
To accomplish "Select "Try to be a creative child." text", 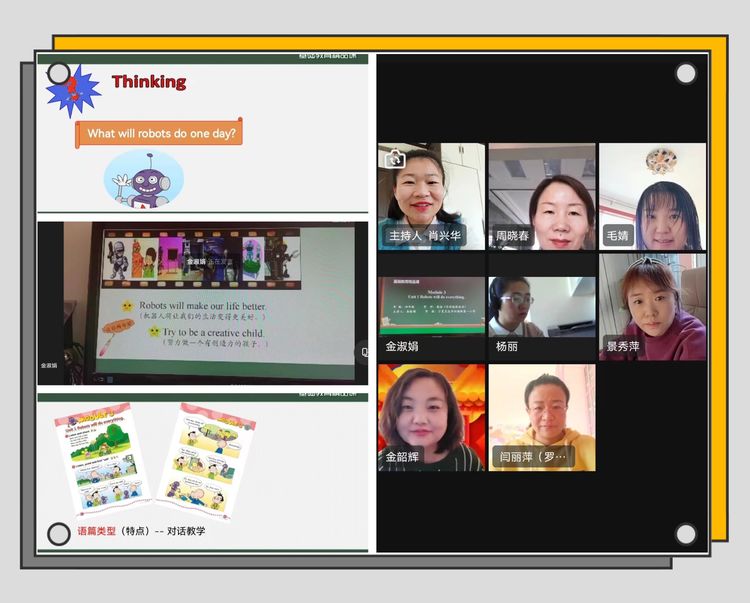I will pyautogui.click(x=213, y=332).
